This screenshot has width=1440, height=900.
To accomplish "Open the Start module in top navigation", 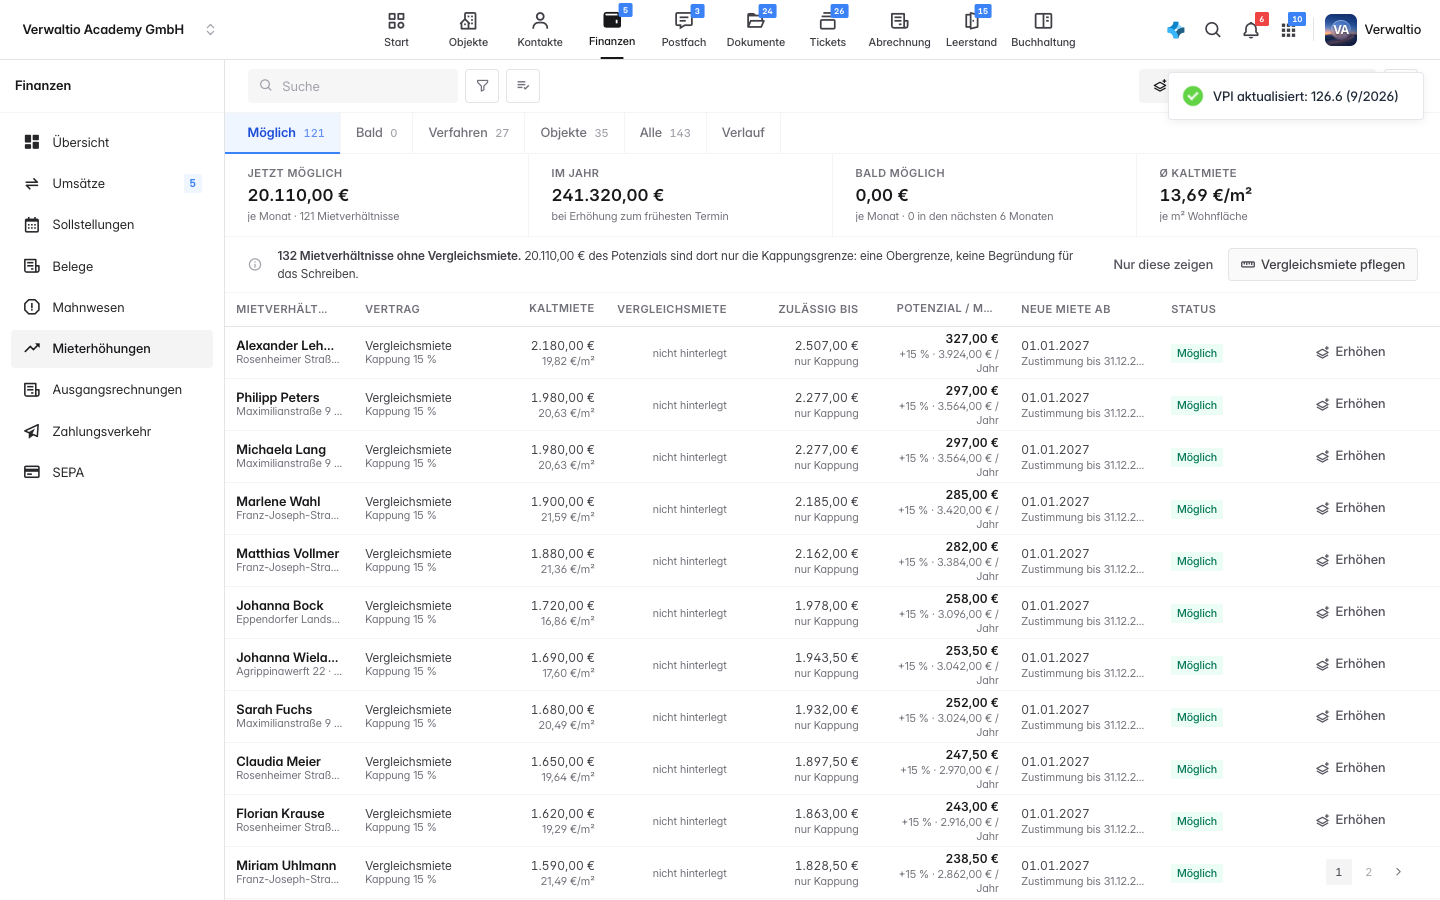I will click(x=396, y=30).
